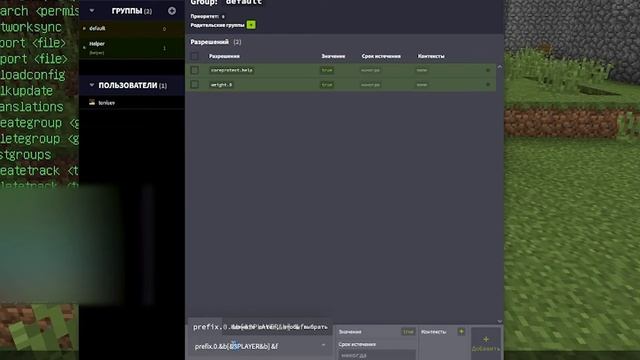The image size is (640, 360).
Task: Toggle the select-all permissions checkbox
Action: [x=195, y=56]
